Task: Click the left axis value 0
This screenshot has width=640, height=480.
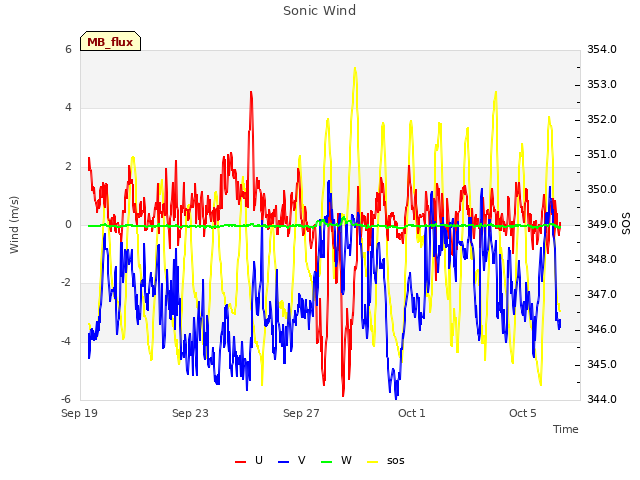Action: [68, 224]
